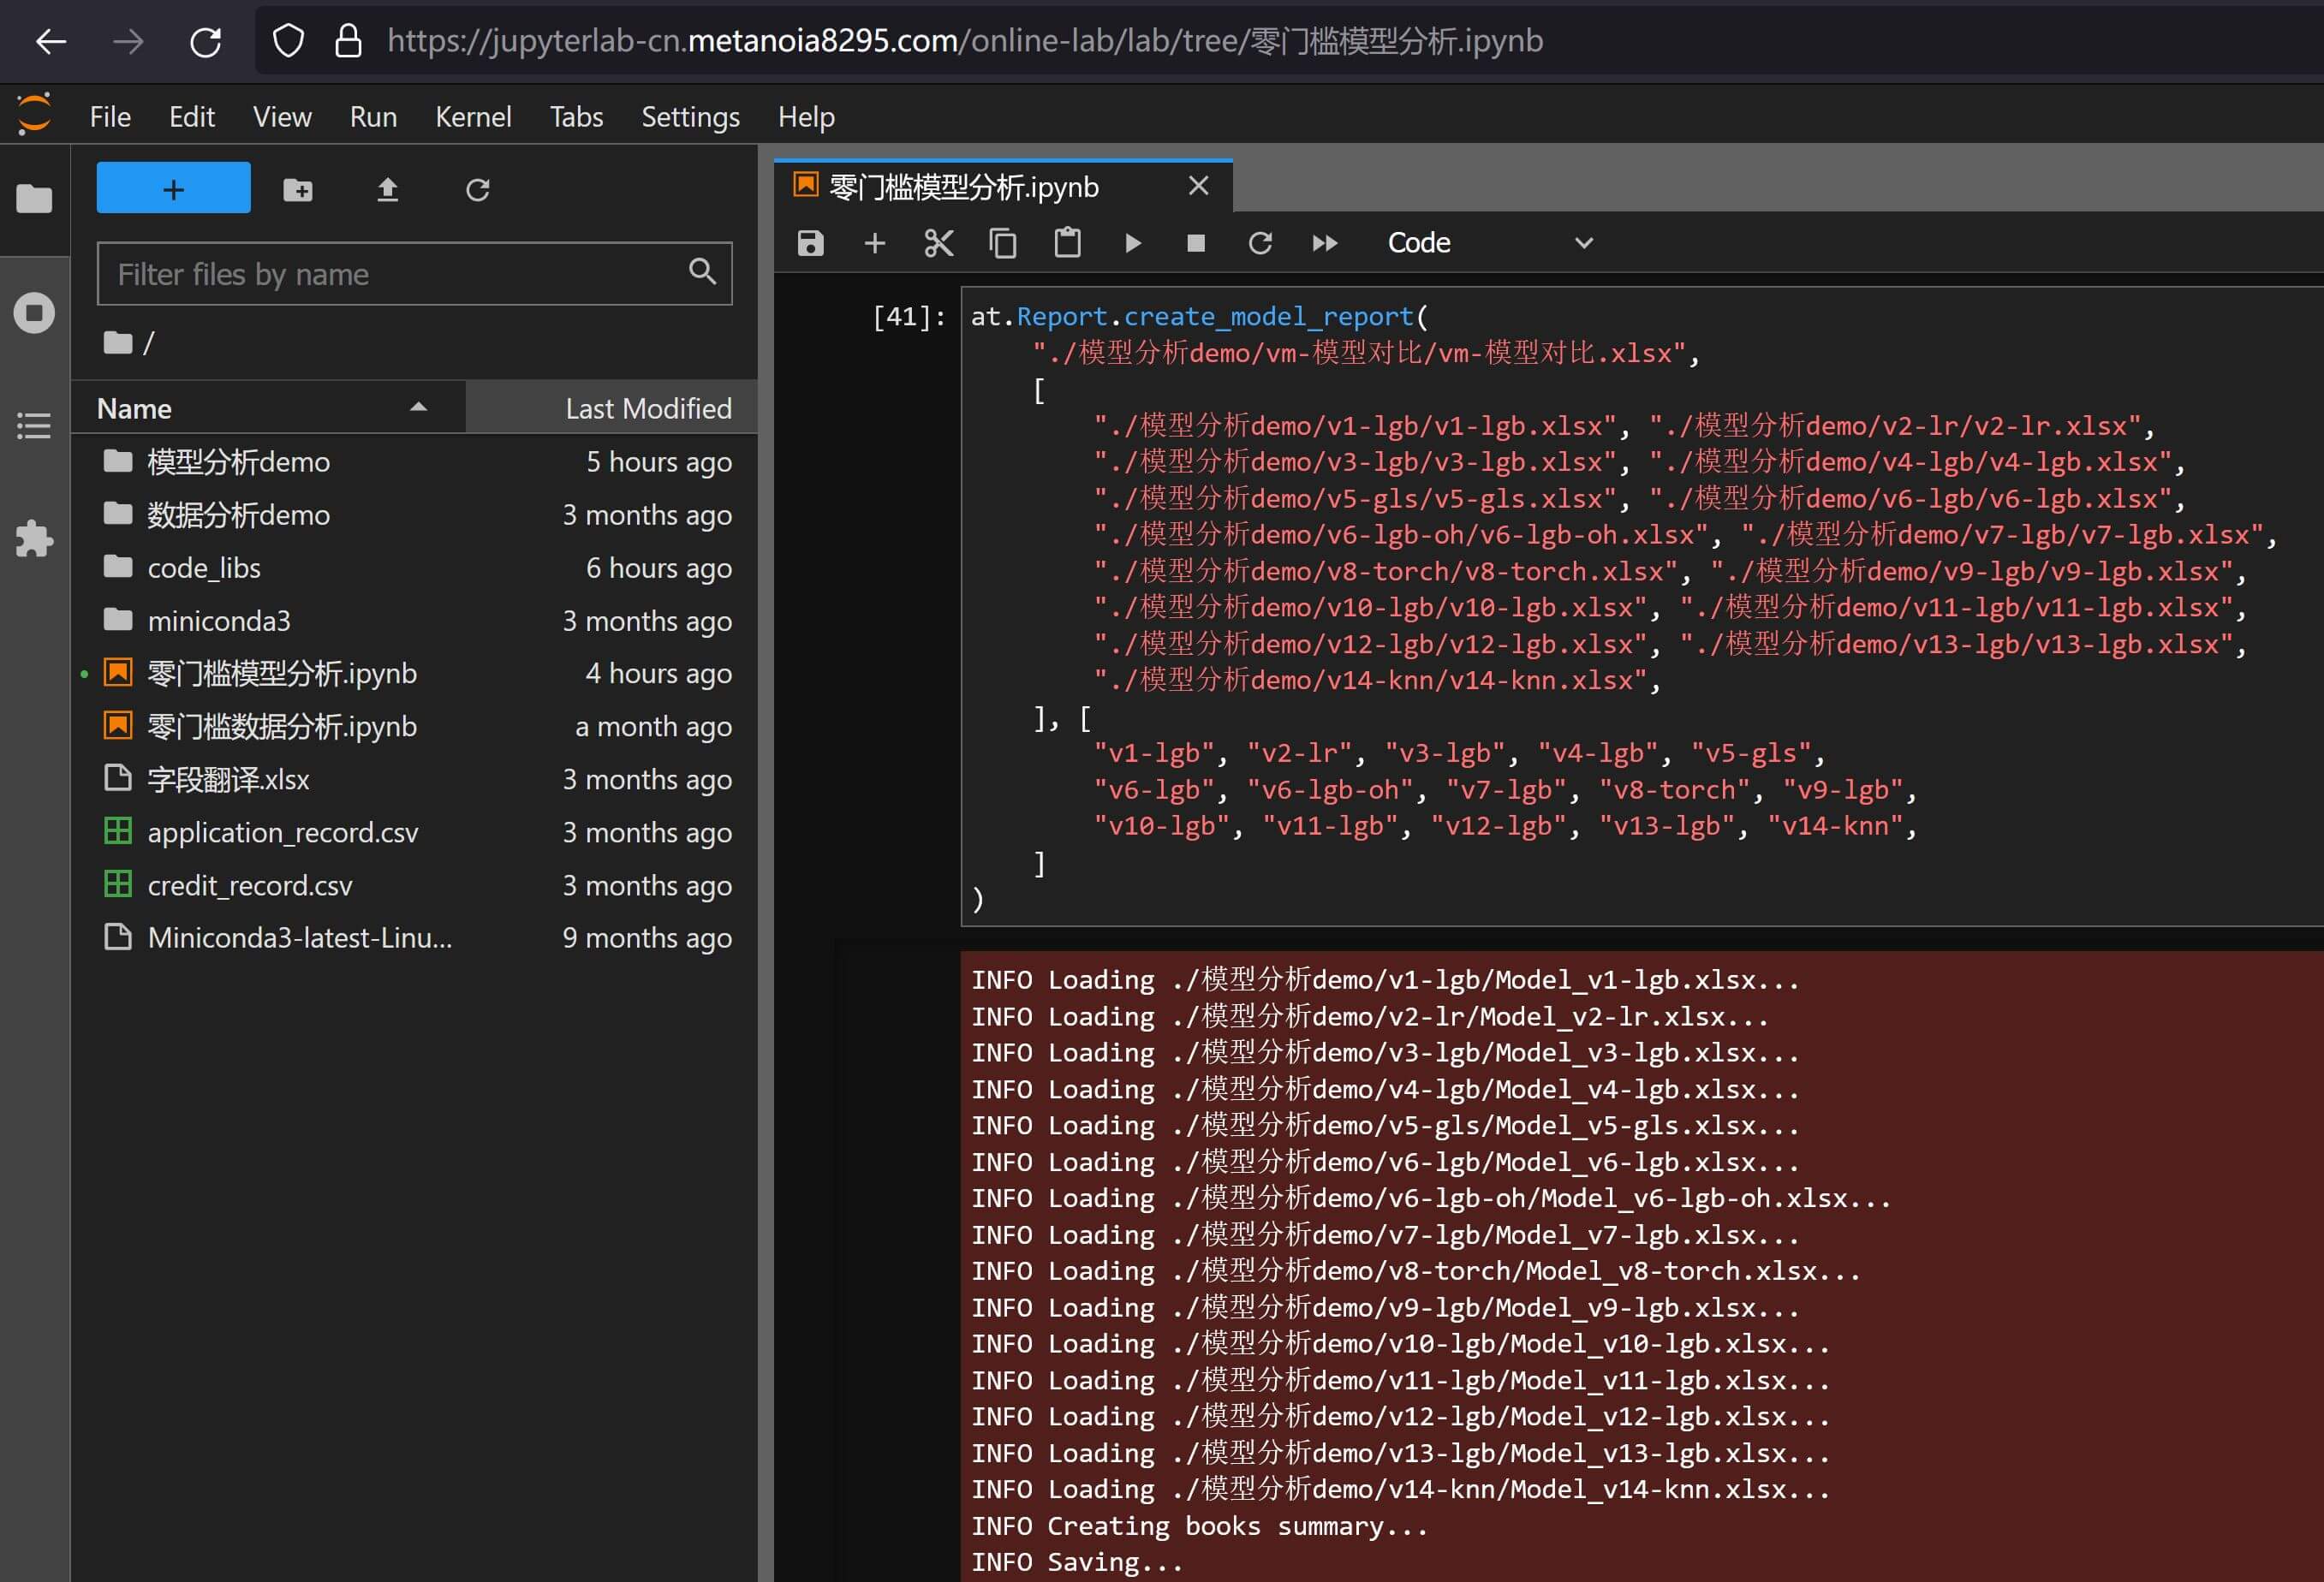Restart kernel and run all cells
Viewport: 2324px width, 1582px height.
pos(1324,243)
